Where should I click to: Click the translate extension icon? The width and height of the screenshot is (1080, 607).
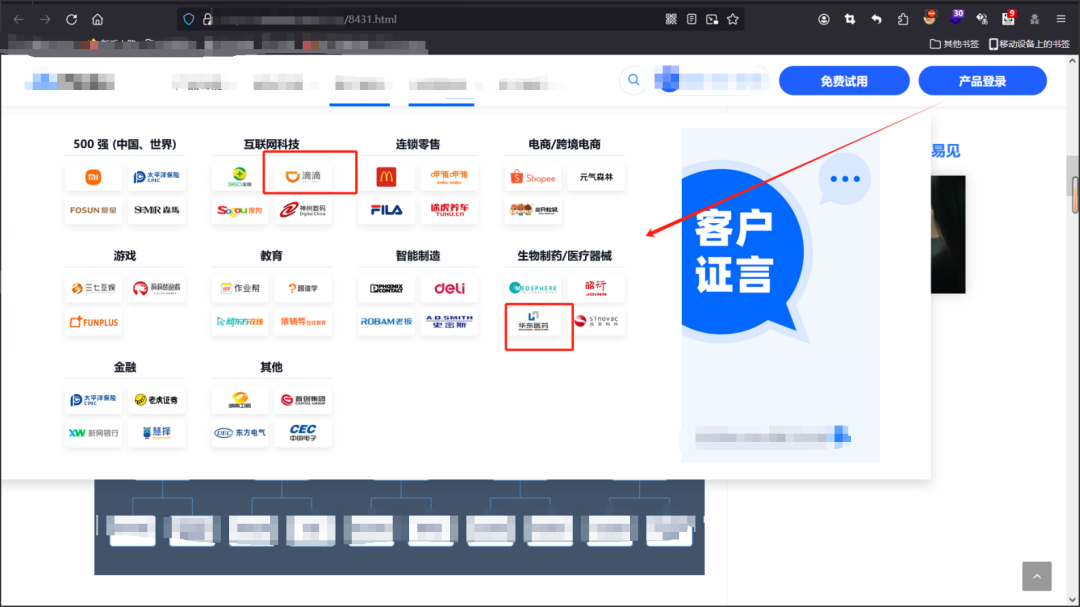coord(982,19)
